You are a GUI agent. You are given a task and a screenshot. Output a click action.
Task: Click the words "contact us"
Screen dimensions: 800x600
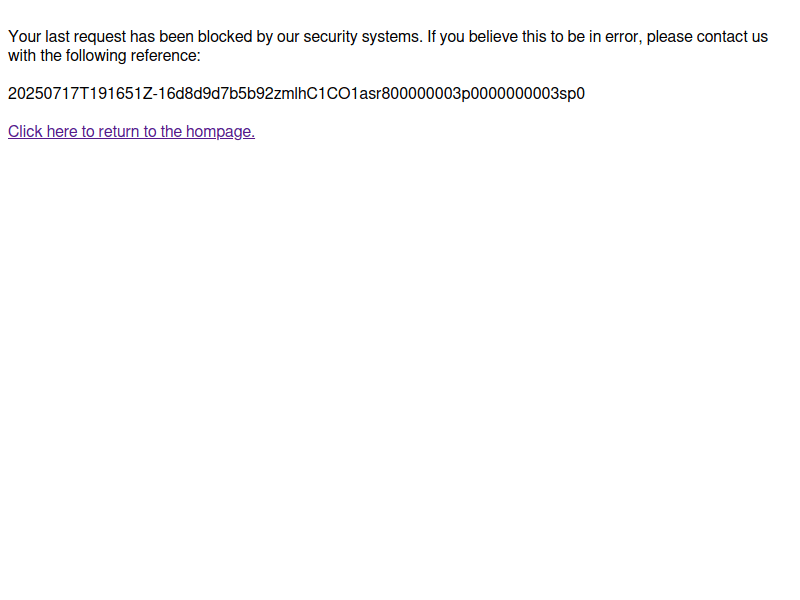click(732, 37)
